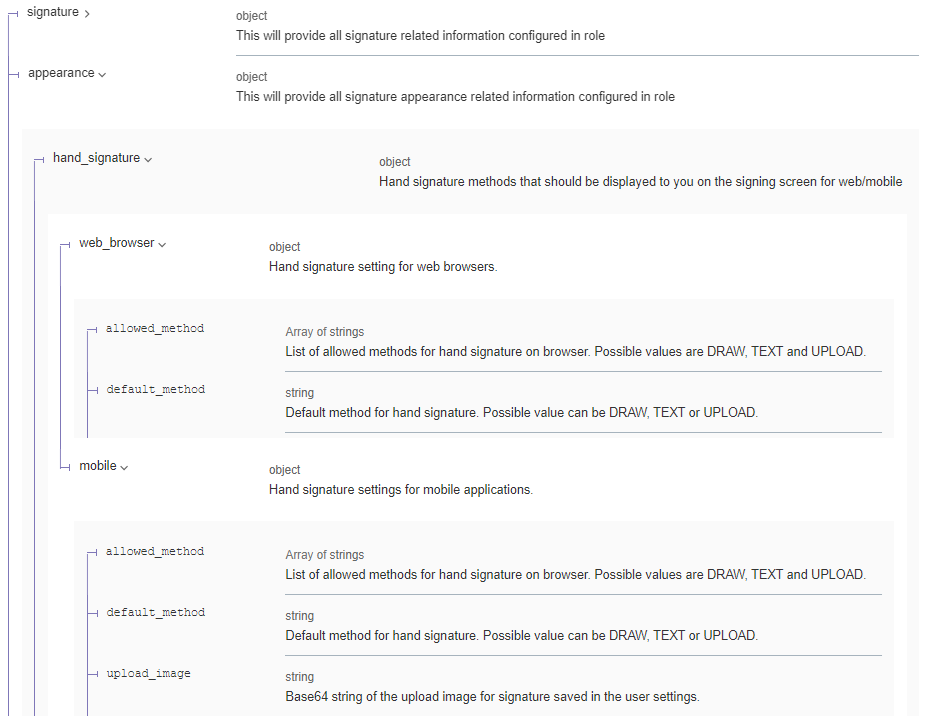Select allowed_method under mobile
The height and width of the screenshot is (725, 928).
pos(155,551)
